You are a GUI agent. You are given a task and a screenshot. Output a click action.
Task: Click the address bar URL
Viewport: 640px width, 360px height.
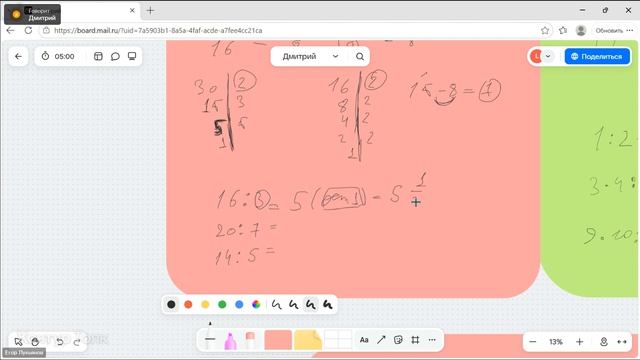pos(158,31)
